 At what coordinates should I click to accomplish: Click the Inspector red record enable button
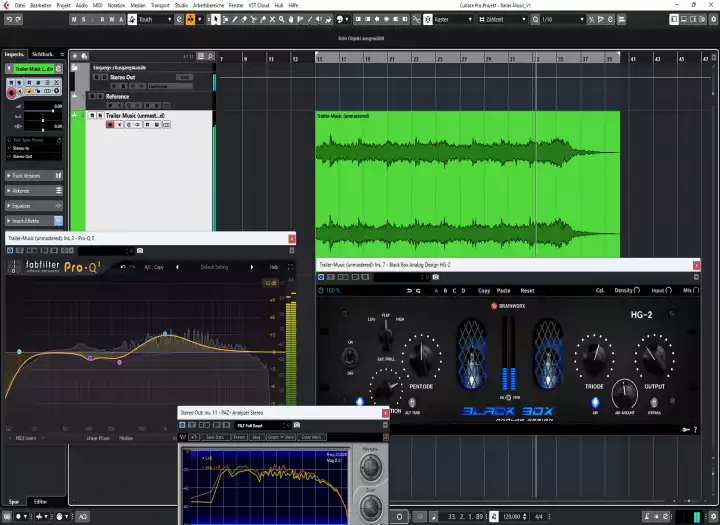coord(11,93)
